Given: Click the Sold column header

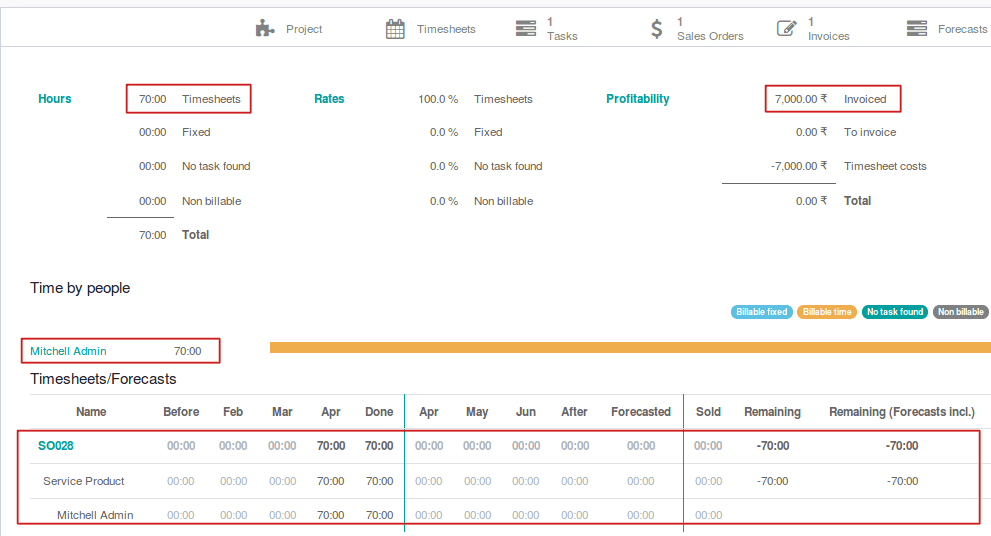Looking at the screenshot, I should (708, 411).
